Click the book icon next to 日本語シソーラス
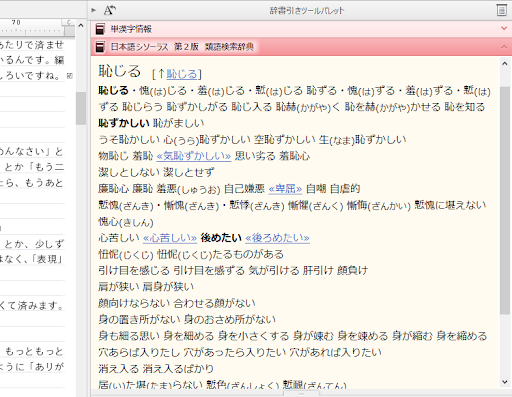The height and width of the screenshot is (397, 512). click(100, 47)
